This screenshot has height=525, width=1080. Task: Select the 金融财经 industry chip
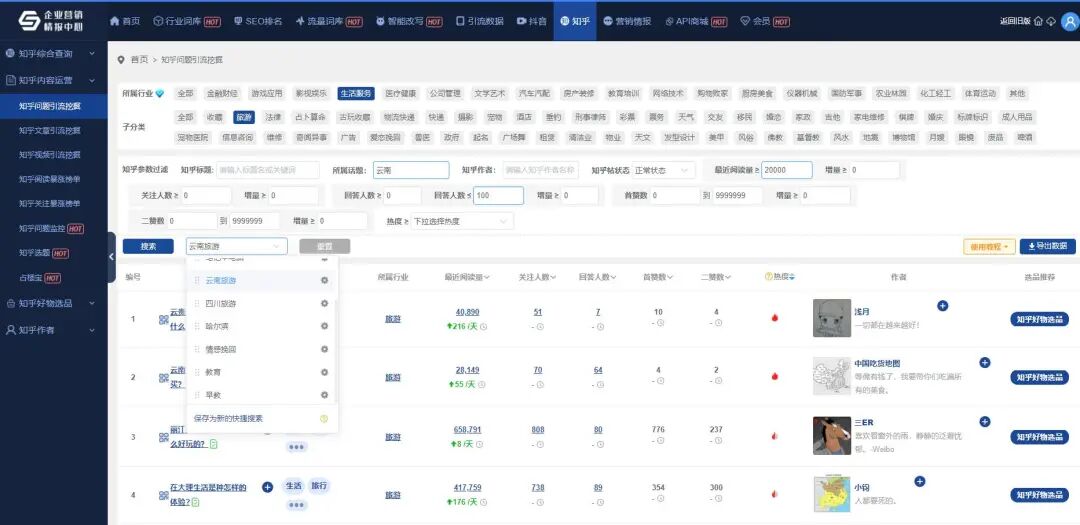pyautogui.click(x=222, y=94)
